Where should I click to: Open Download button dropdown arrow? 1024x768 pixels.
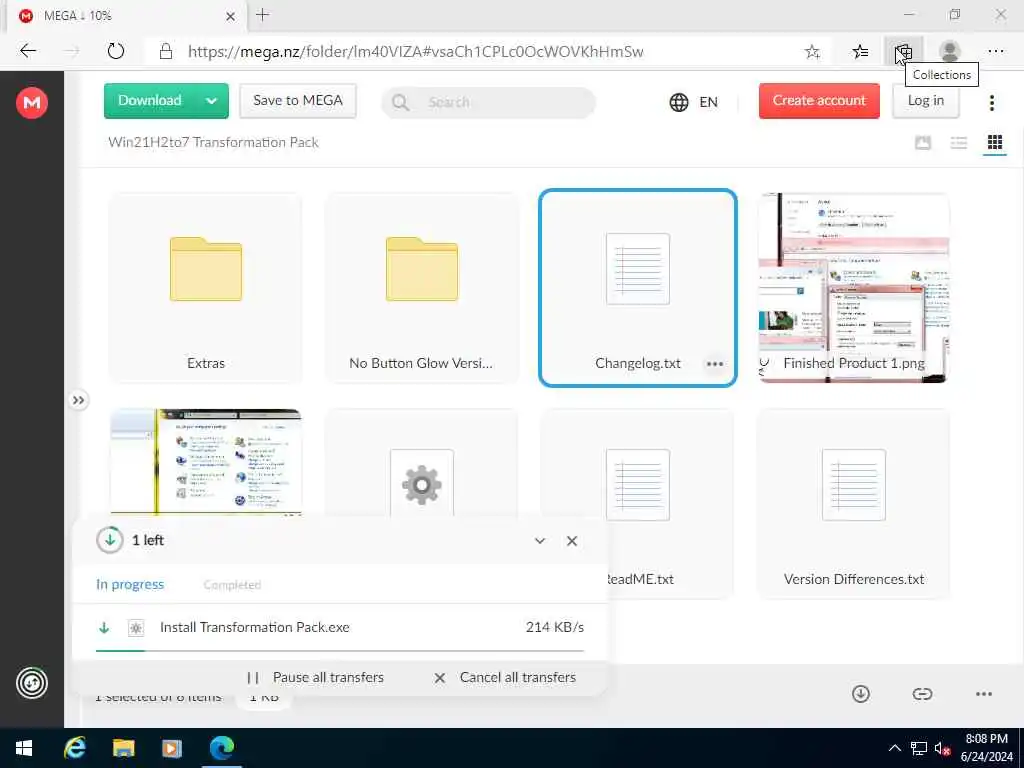coord(211,101)
